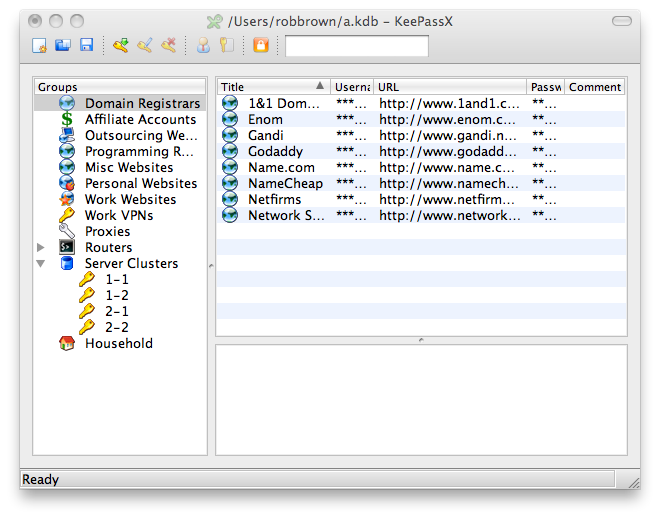This screenshot has width=660, height=519.
Task: Select the 1&1 Dom... entry
Action: coord(421,103)
